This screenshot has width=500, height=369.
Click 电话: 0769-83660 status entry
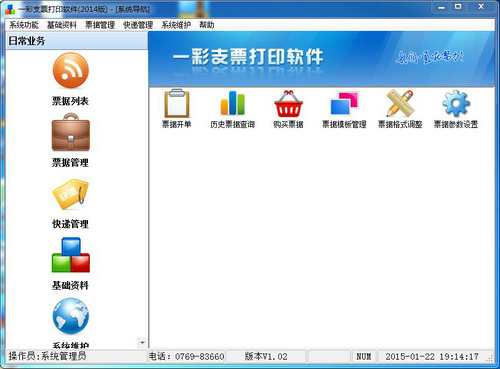[186, 356]
